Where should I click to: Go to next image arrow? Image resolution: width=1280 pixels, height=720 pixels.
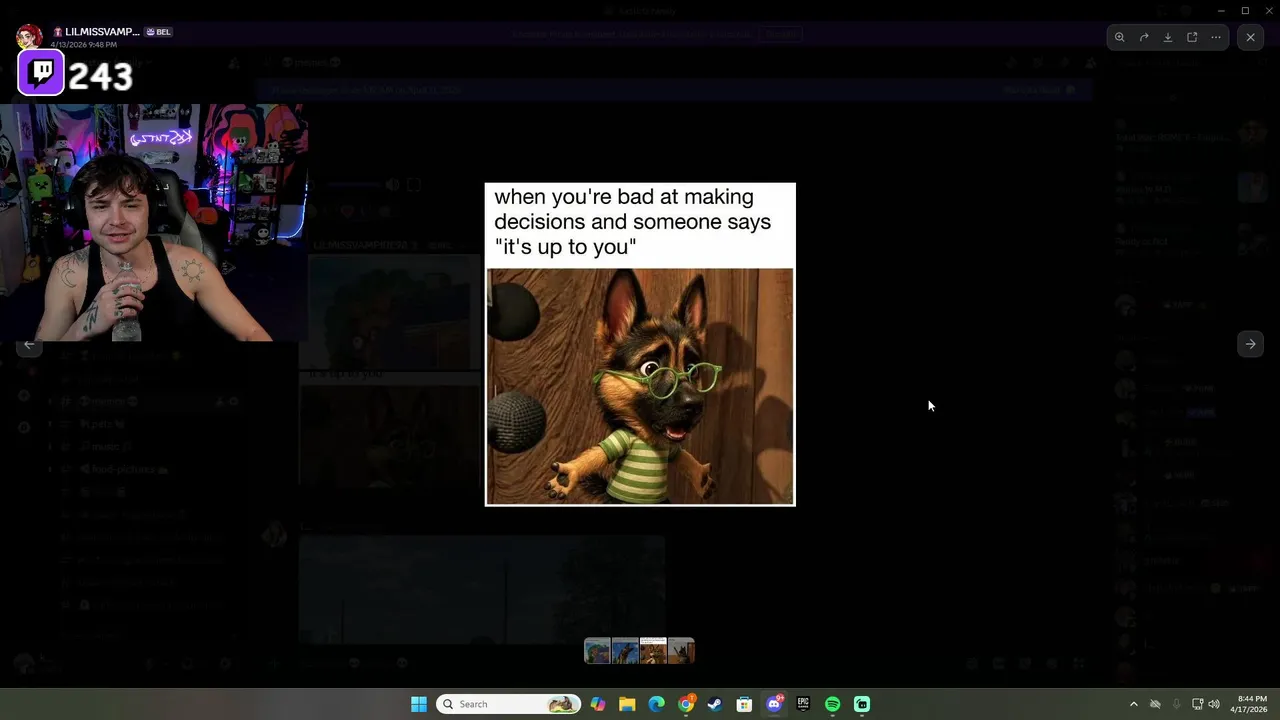(1250, 344)
